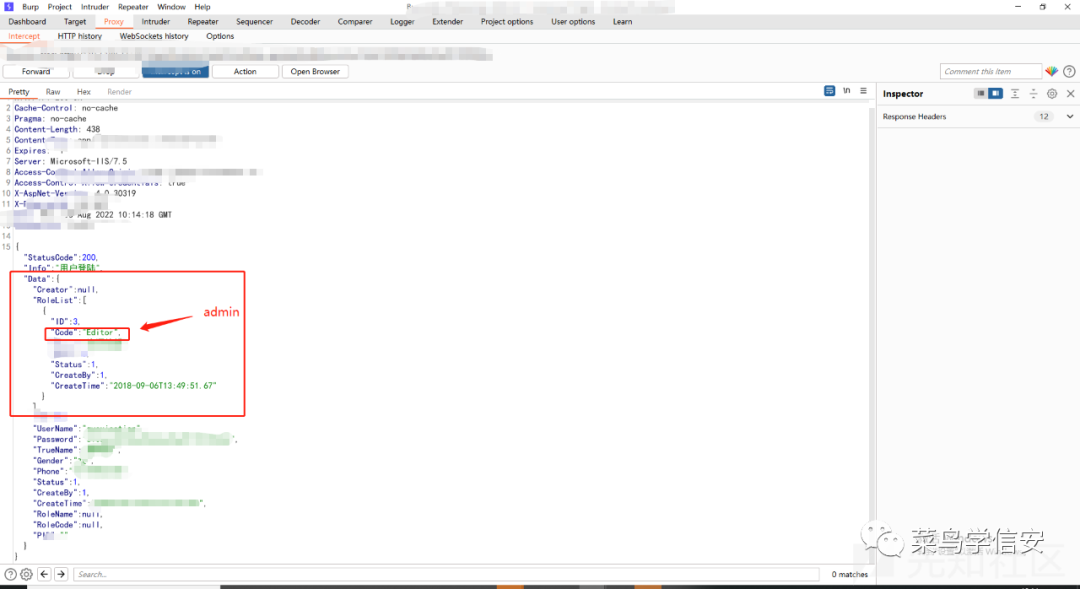Viewport: 1080px width, 589px height.
Task: Open the WebSockets history sub-tab
Action: coord(154,36)
